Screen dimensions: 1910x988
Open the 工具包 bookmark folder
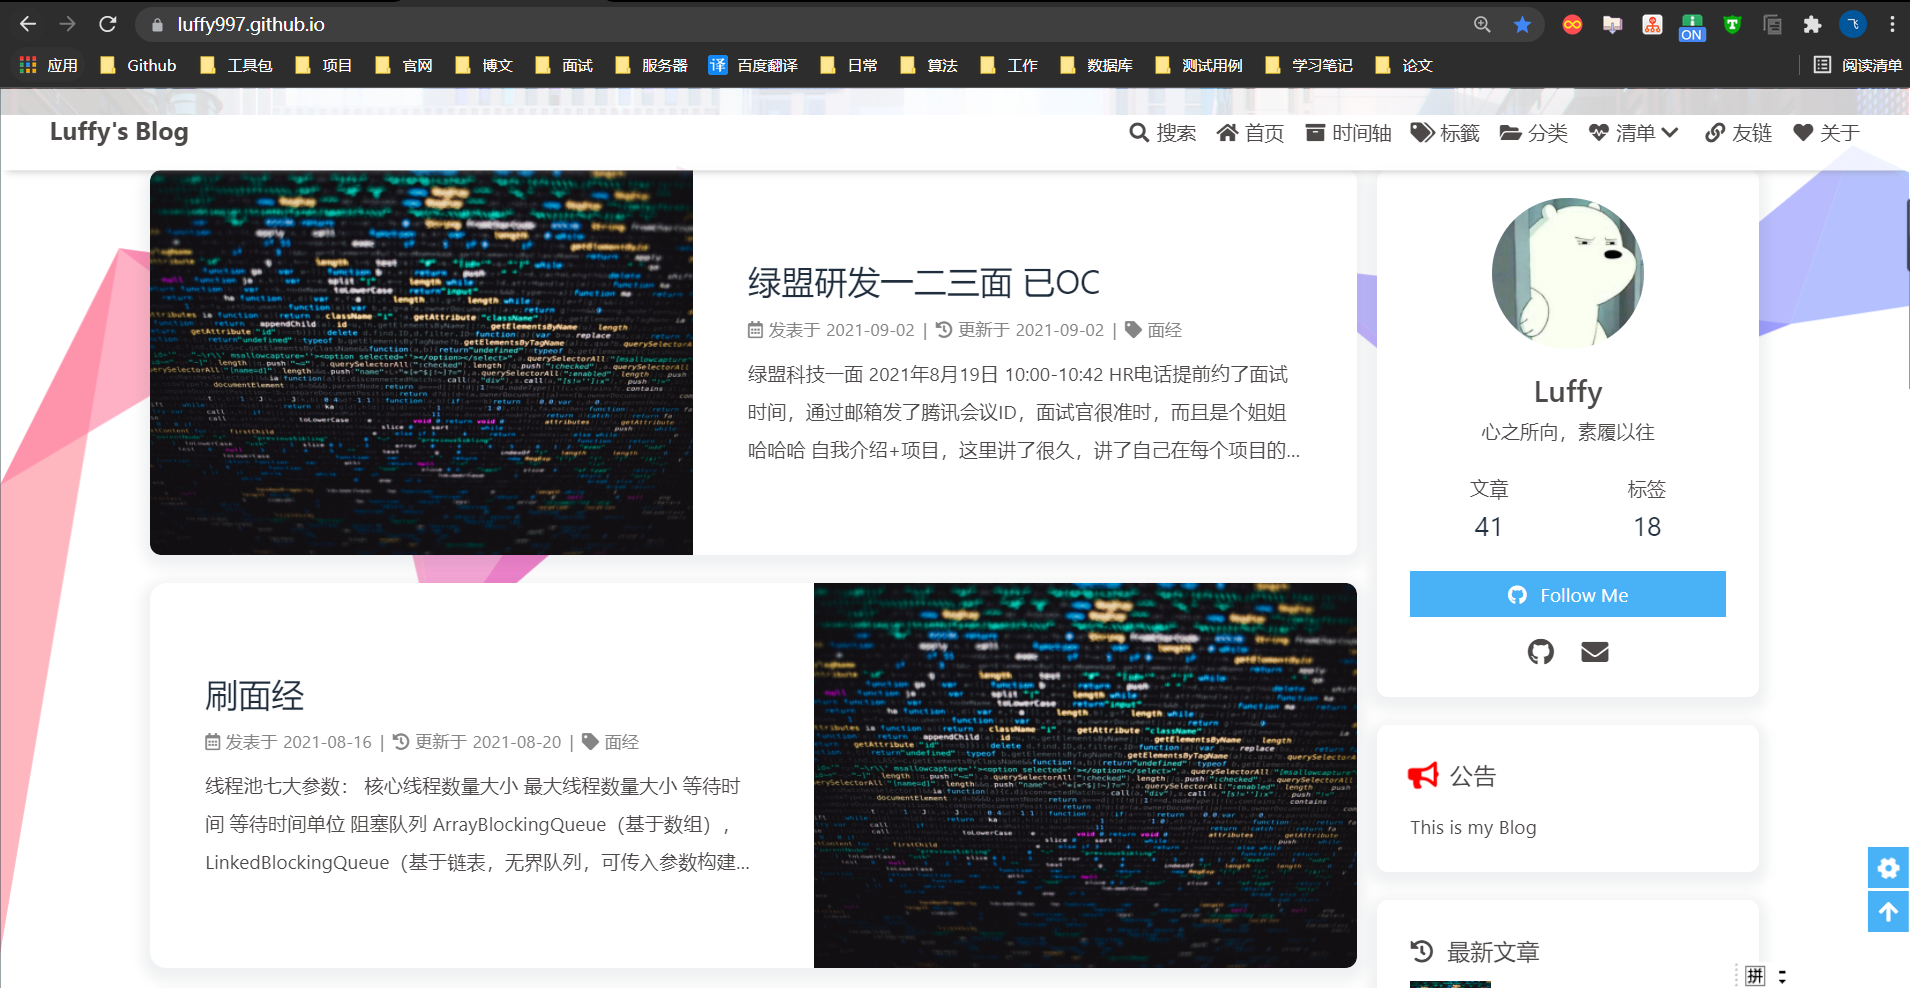click(x=236, y=65)
